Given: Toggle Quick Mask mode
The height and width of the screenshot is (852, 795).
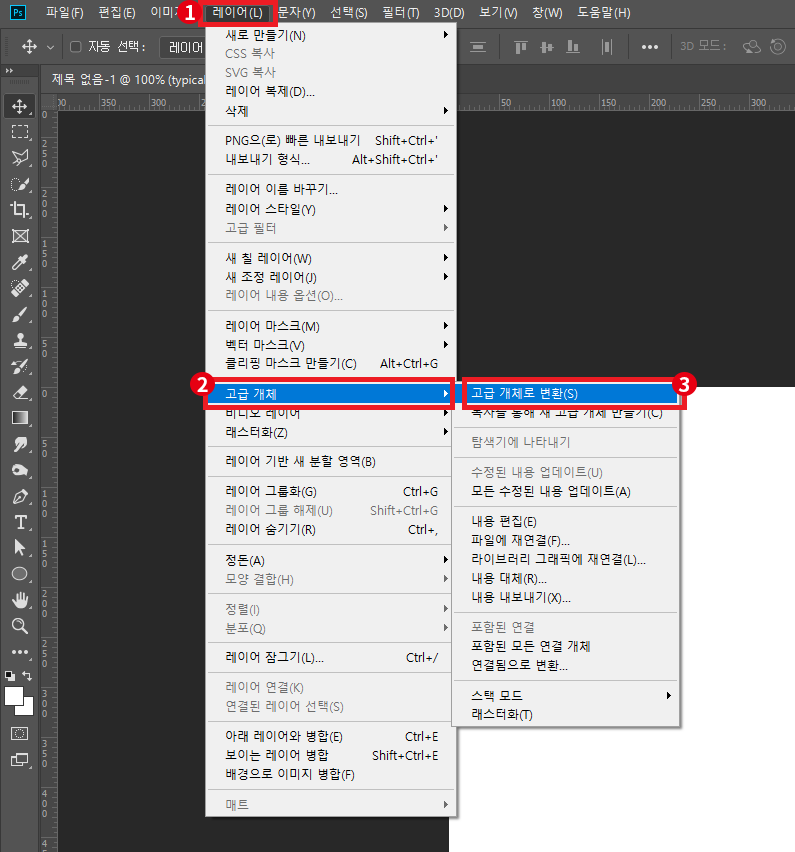Looking at the screenshot, I should pos(20,734).
